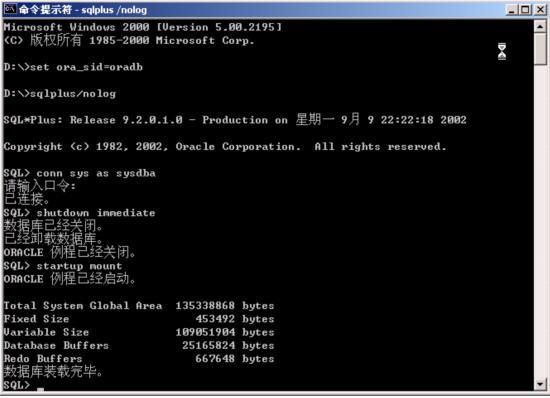Click the 'ORACLE 例程已经关闭。' line
The width and height of the screenshot is (550, 398).
pos(69,252)
